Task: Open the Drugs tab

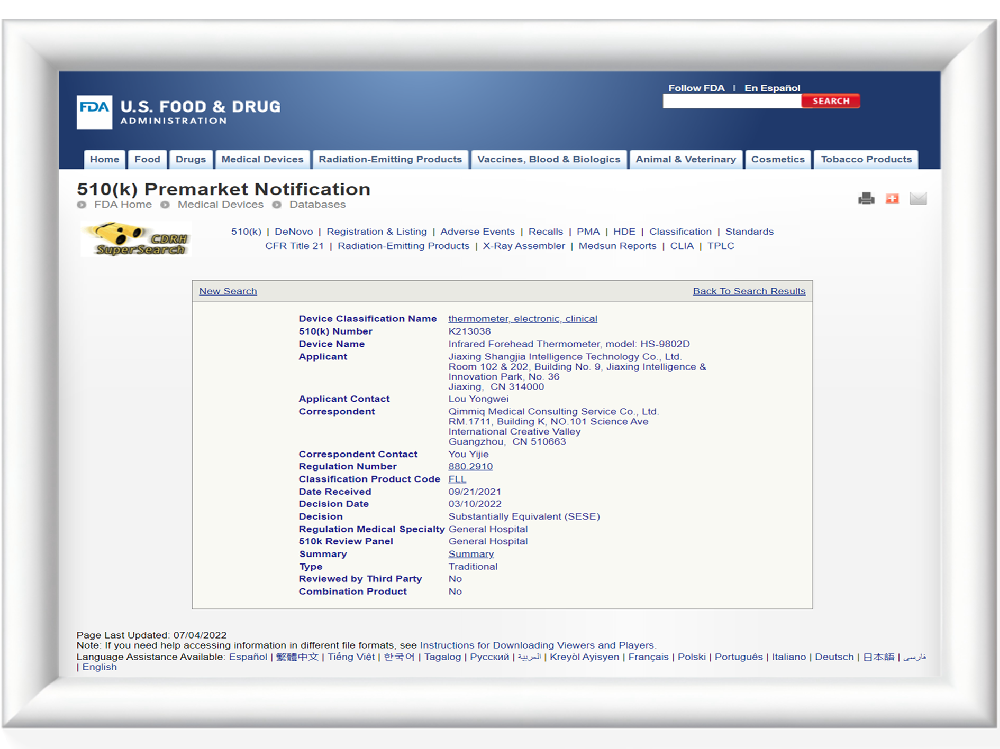Action: 191,159
